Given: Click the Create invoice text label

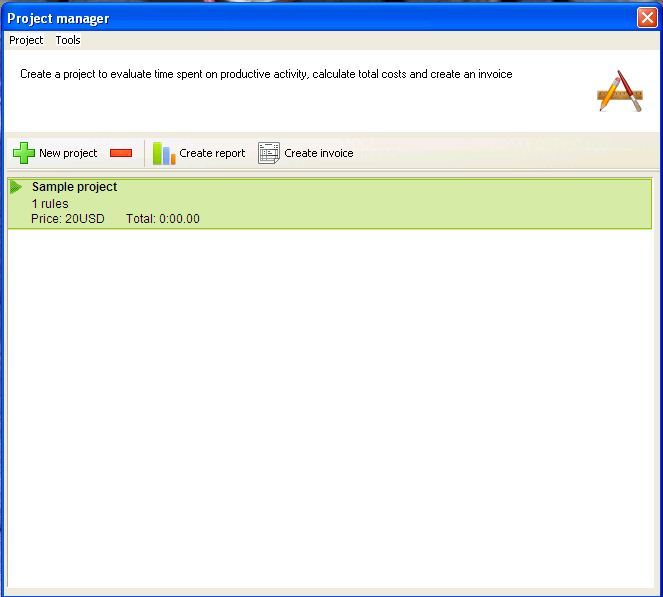Looking at the screenshot, I should [319, 153].
